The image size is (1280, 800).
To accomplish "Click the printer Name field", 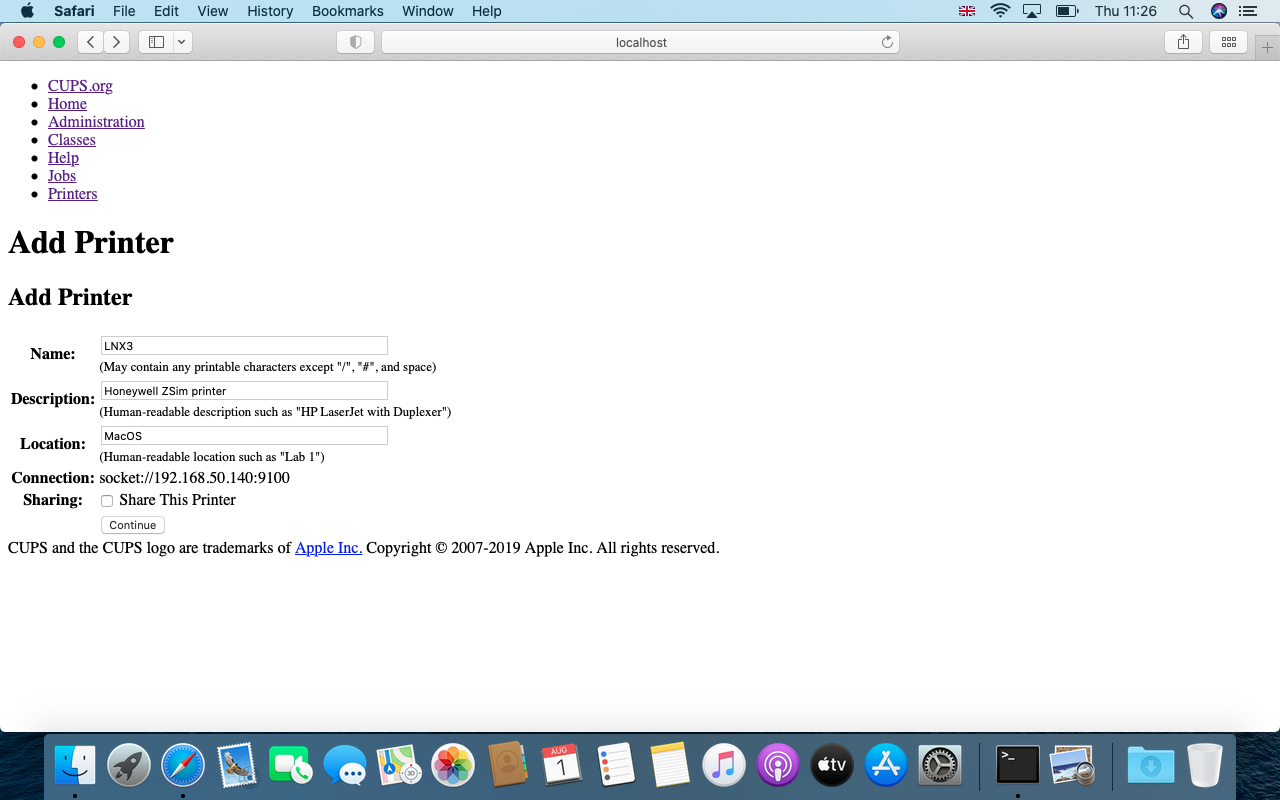I will tap(244, 346).
